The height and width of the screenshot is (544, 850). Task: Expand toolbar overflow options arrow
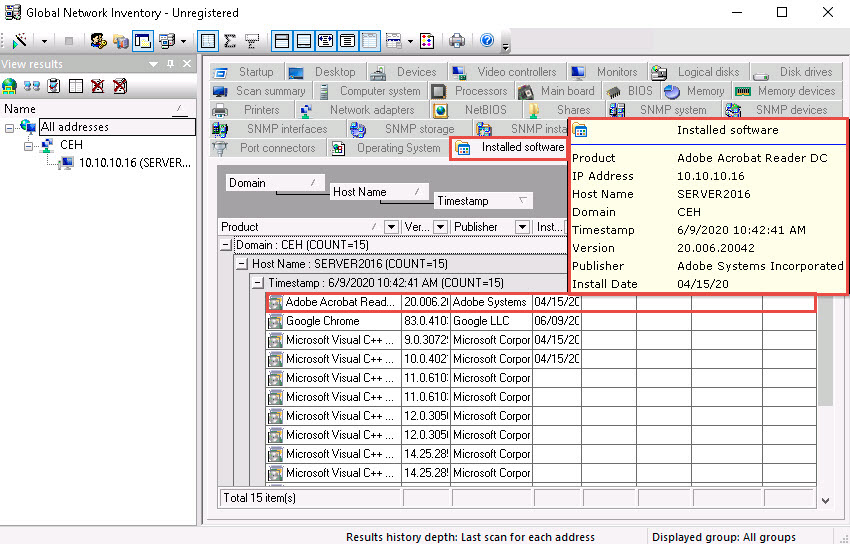click(505, 46)
